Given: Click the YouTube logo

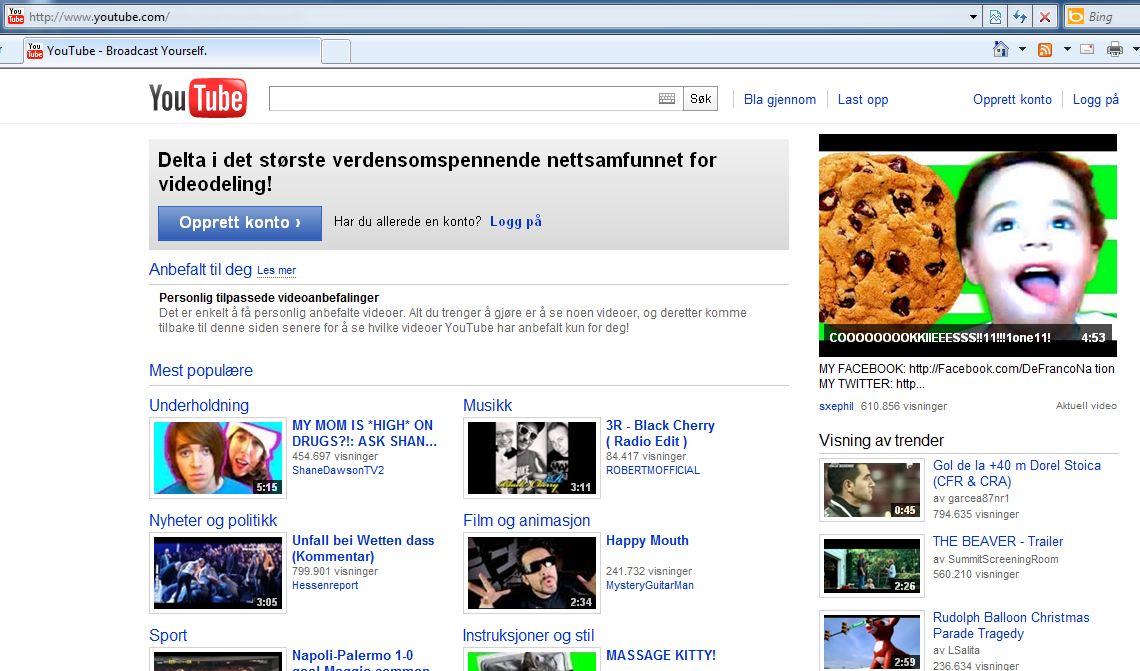Looking at the screenshot, I should pos(198,98).
